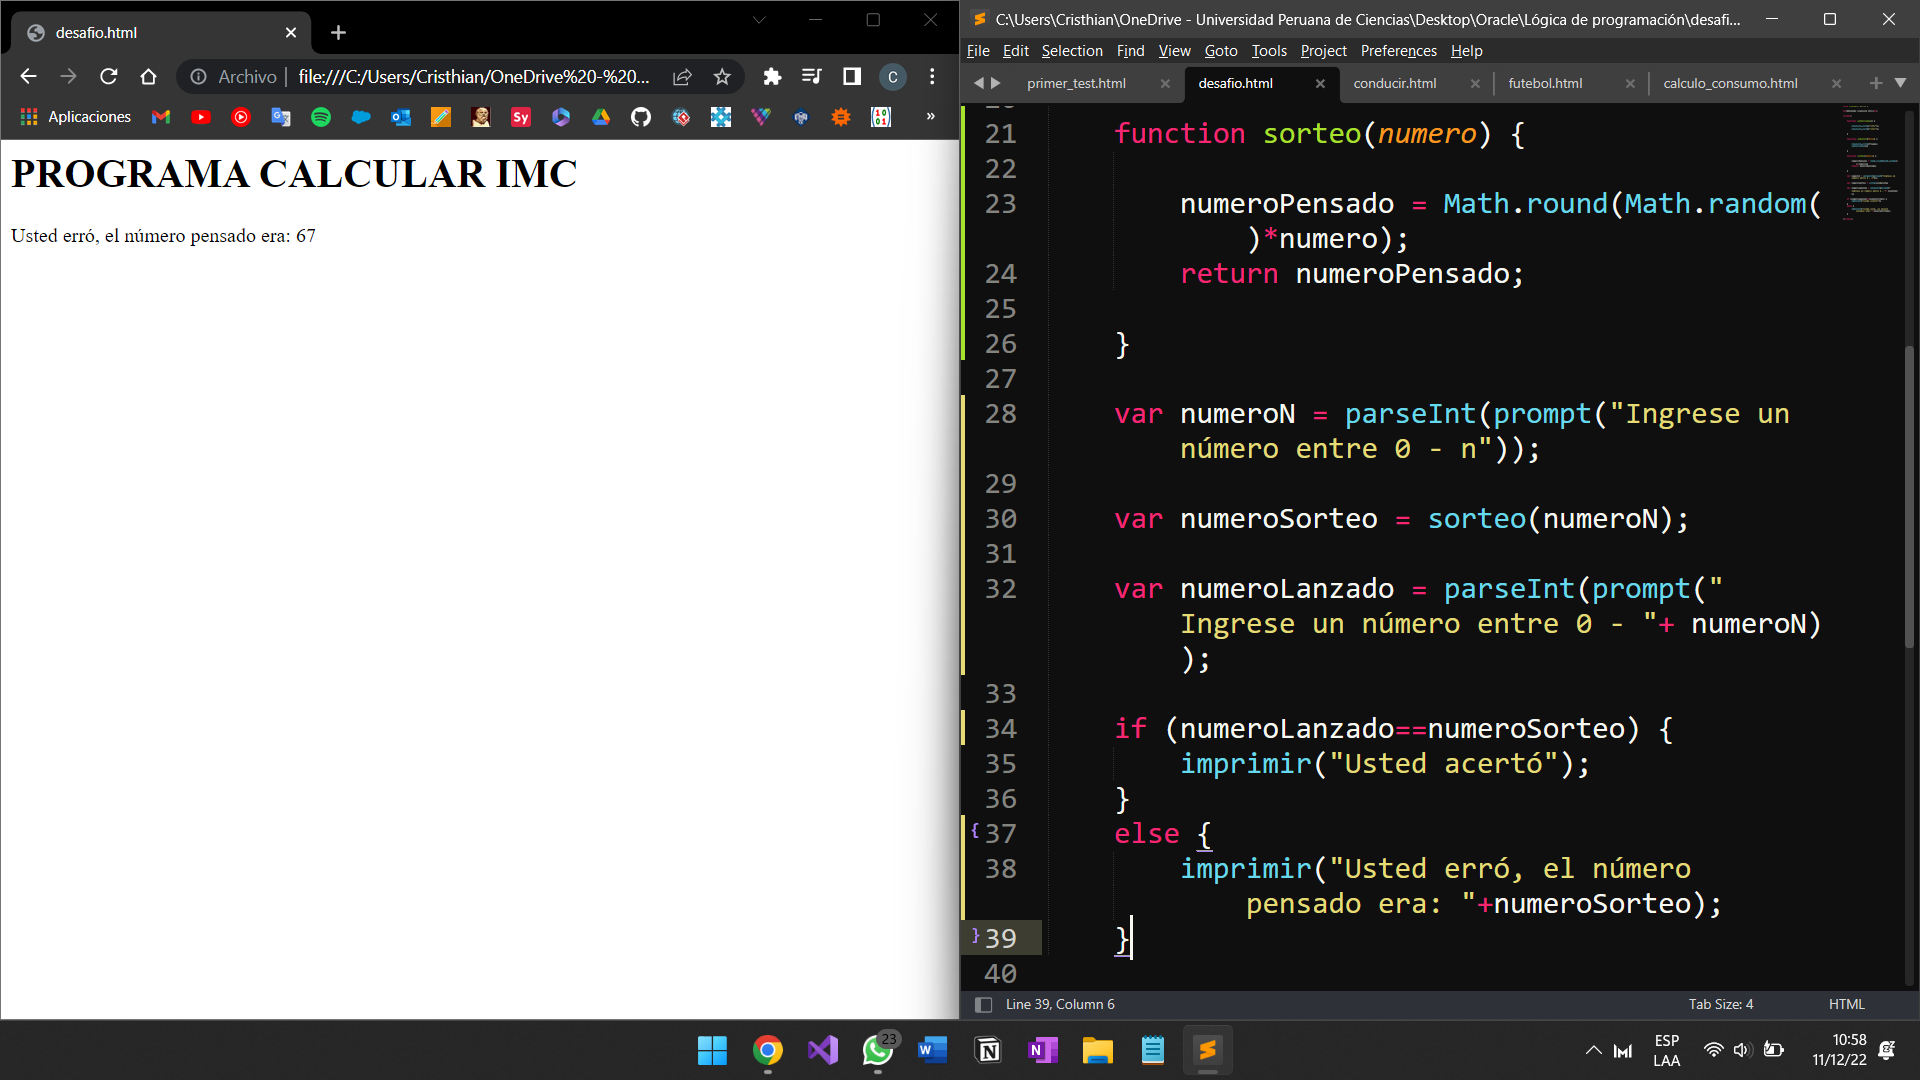Fold code at line 37 gutter arrow
Image resolution: width=1920 pixels, height=1080 pixels.
[x=975, y=830]
